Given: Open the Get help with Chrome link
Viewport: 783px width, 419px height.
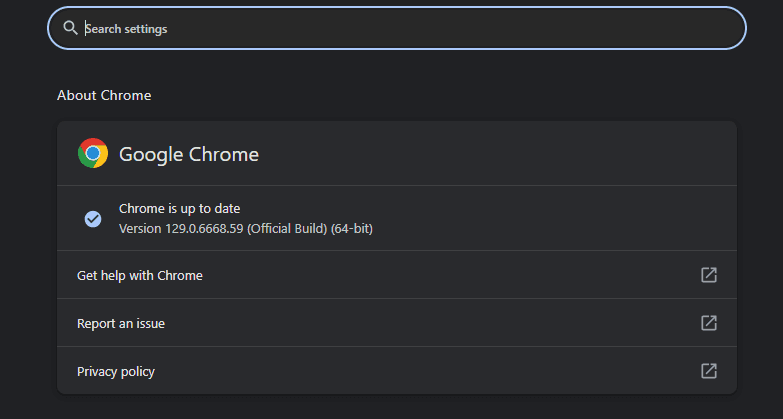Looking at the screenshot, I should click(397, 275).
